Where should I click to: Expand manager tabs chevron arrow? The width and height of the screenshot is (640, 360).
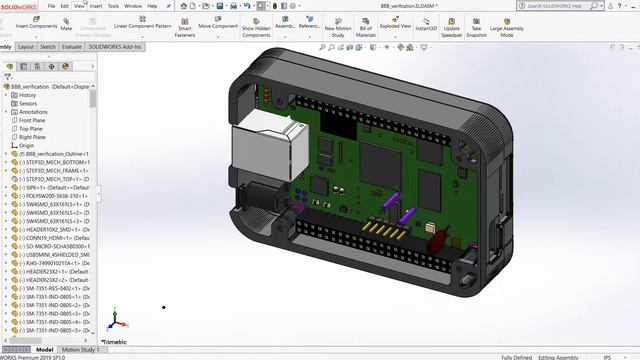click(92, 66)
